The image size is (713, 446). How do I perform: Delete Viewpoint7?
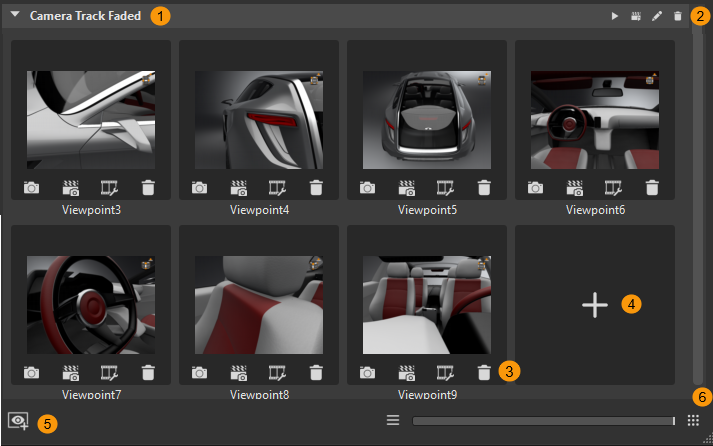point(148,373)
